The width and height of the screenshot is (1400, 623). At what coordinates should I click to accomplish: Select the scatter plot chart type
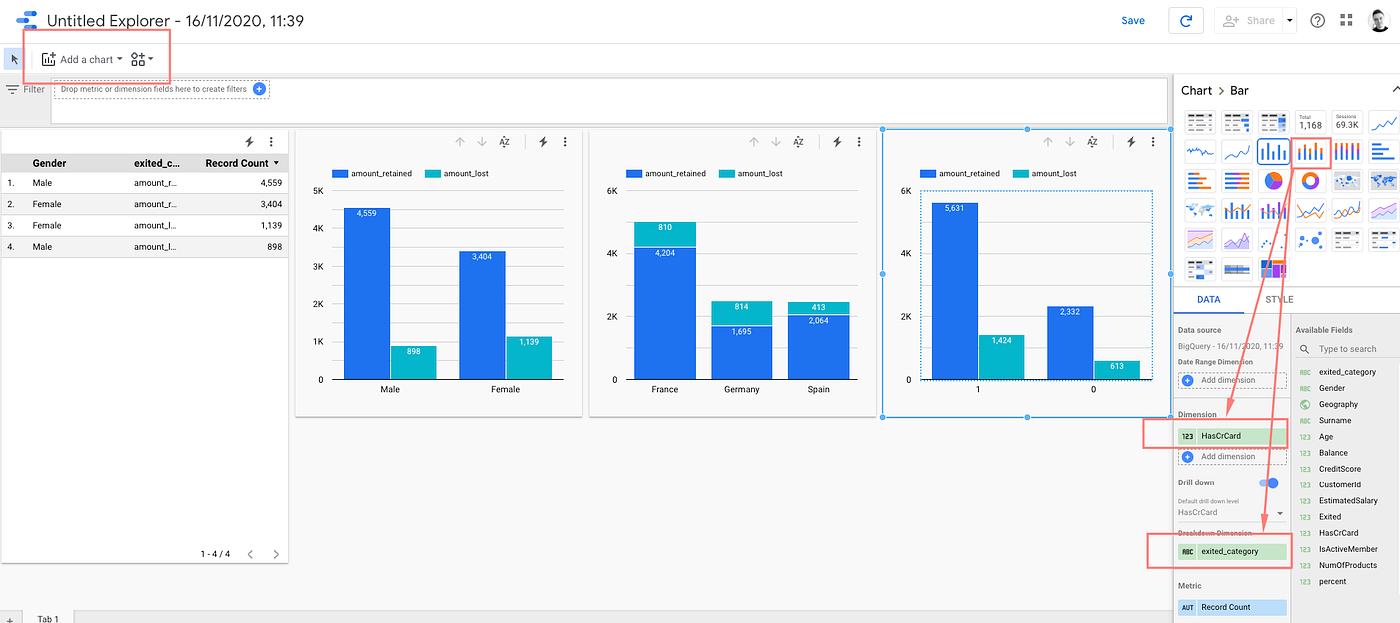point(1272,240)
